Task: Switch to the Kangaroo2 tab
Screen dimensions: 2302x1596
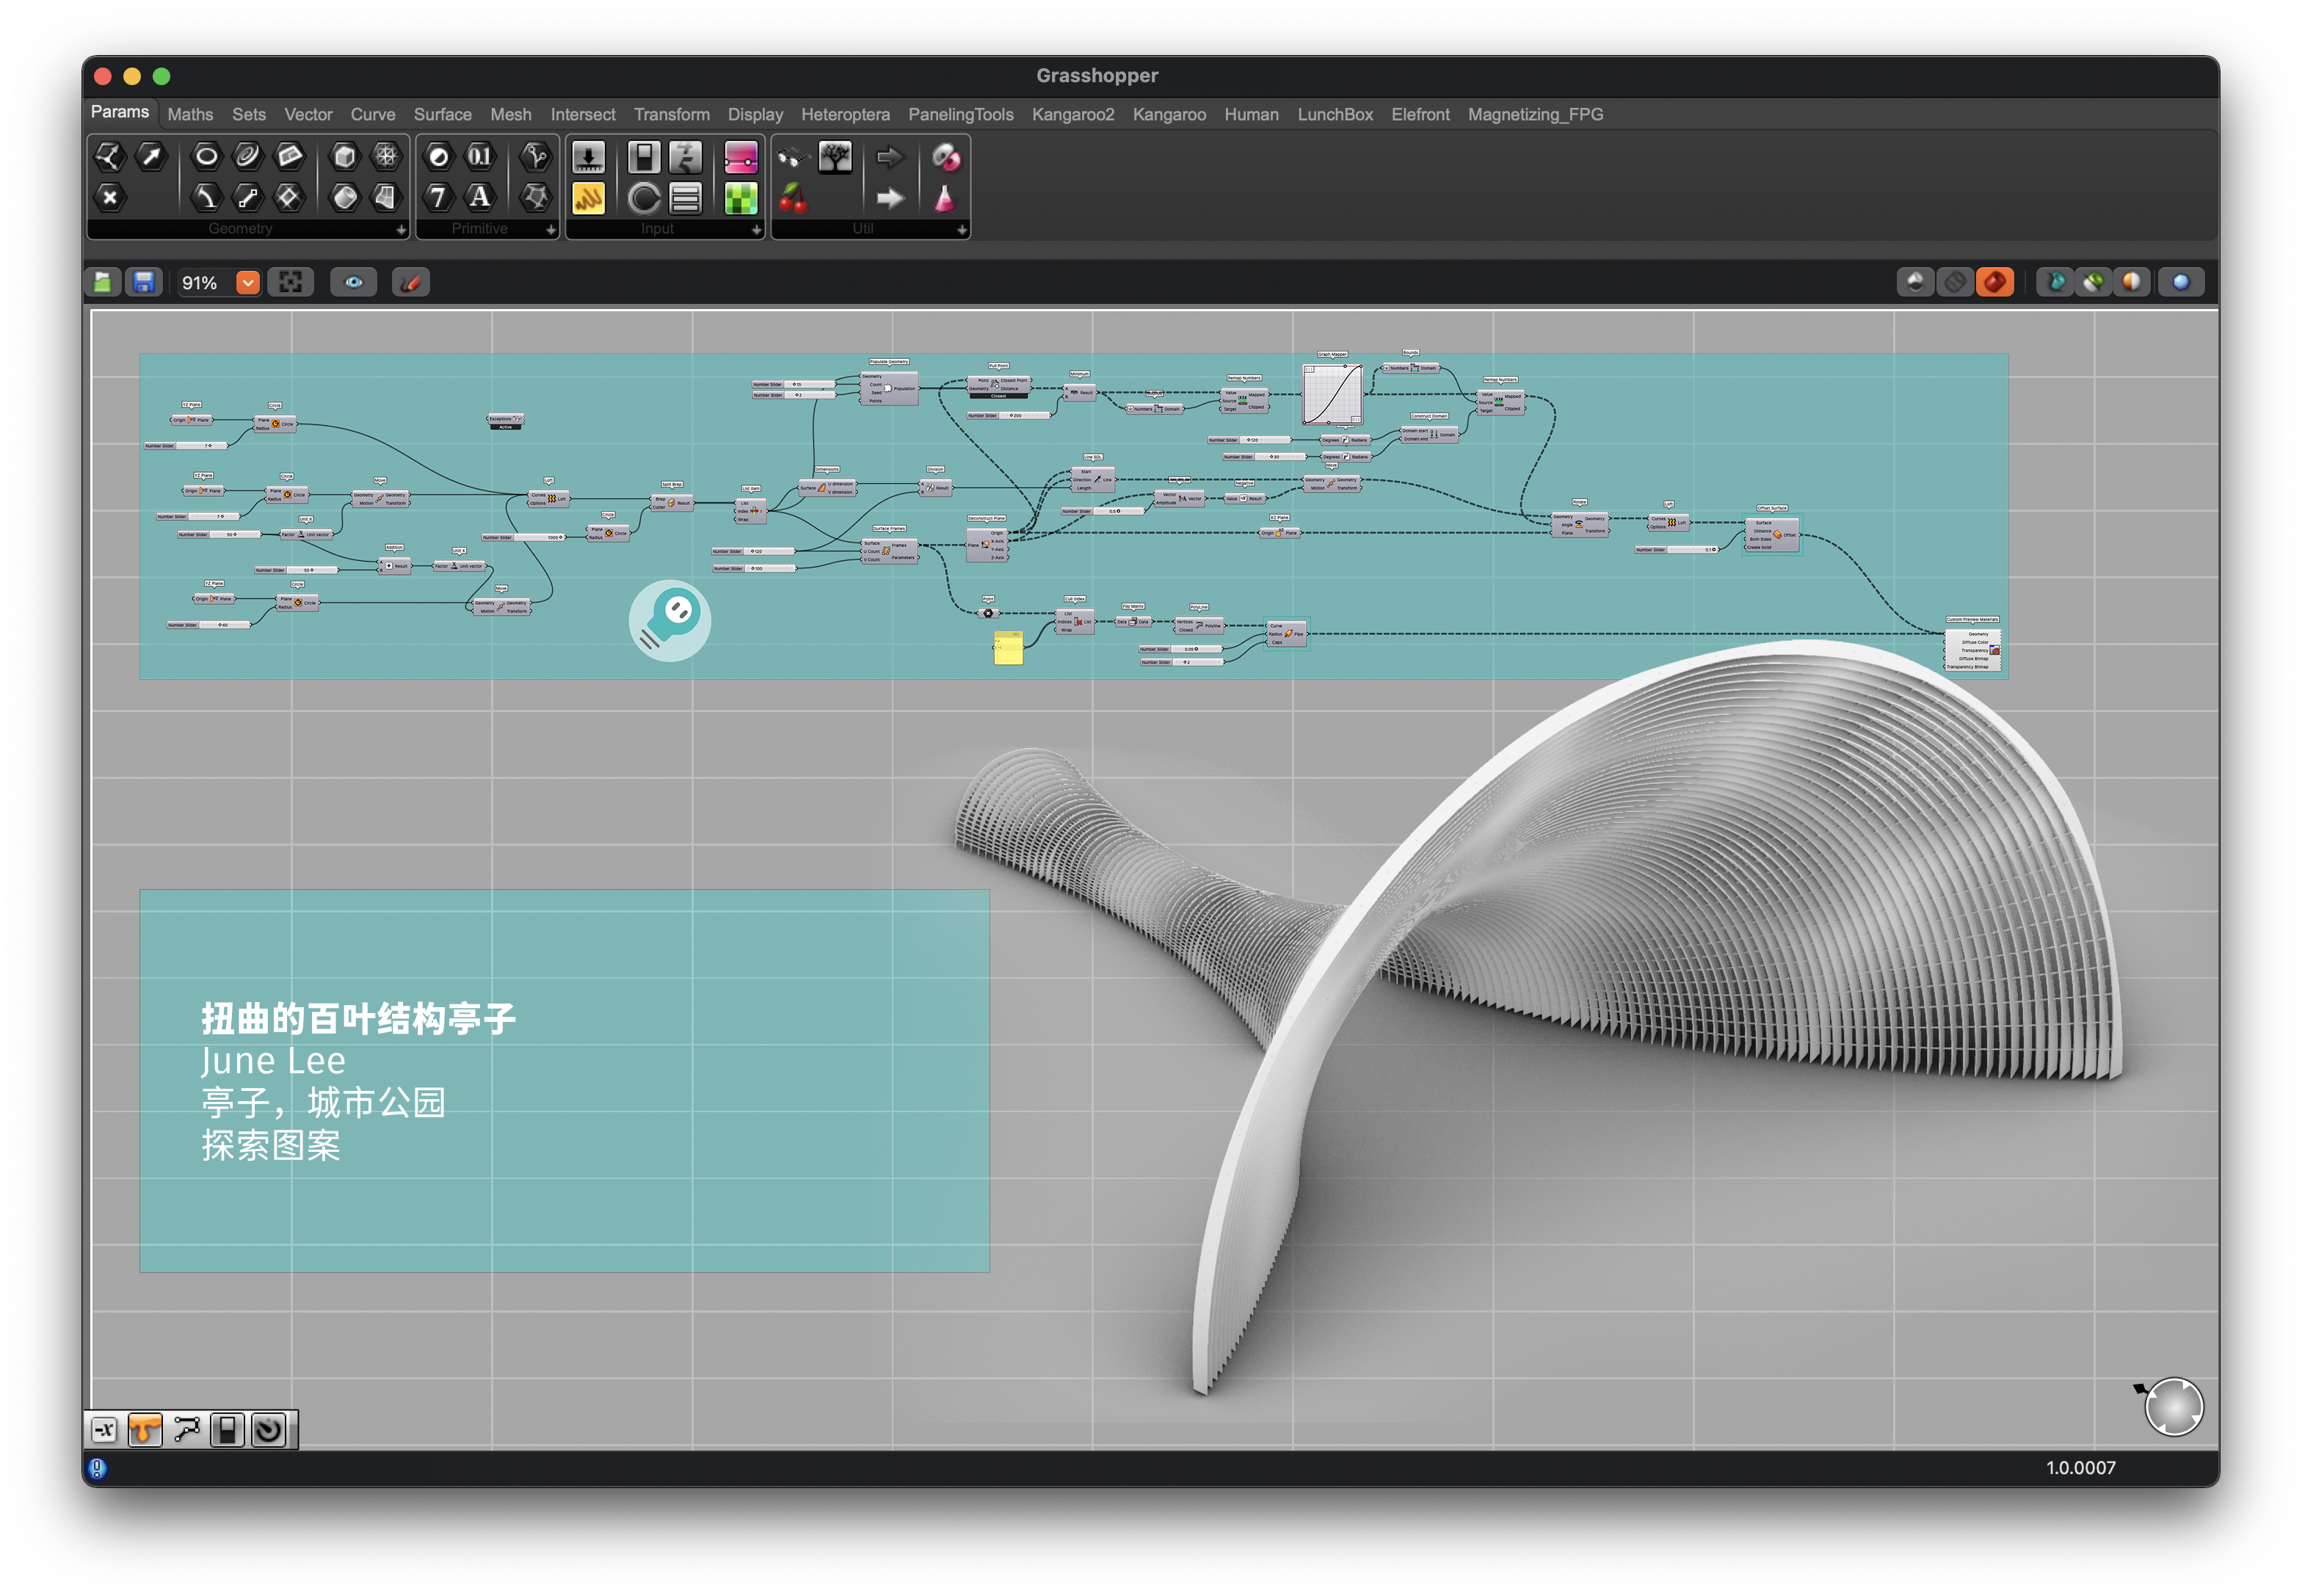Action: (x=1072, y=114)
